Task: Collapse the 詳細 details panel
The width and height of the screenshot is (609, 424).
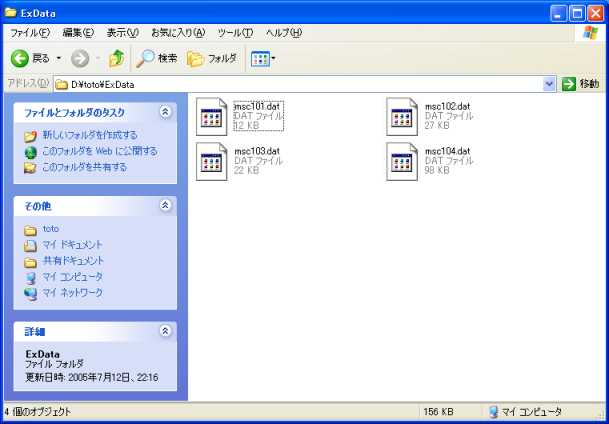Action: [x=165, y=331]
